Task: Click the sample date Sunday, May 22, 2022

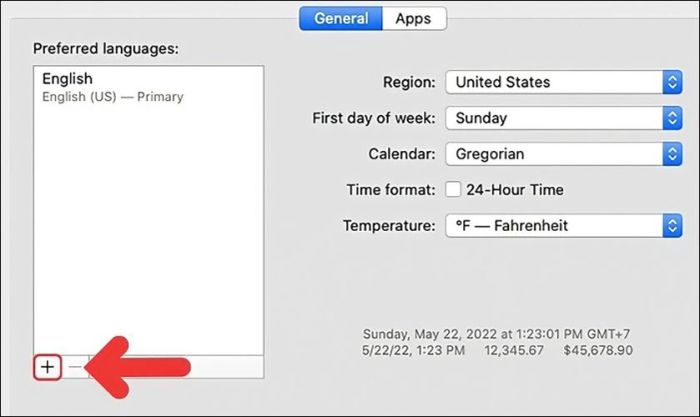Action: (496, 334)
